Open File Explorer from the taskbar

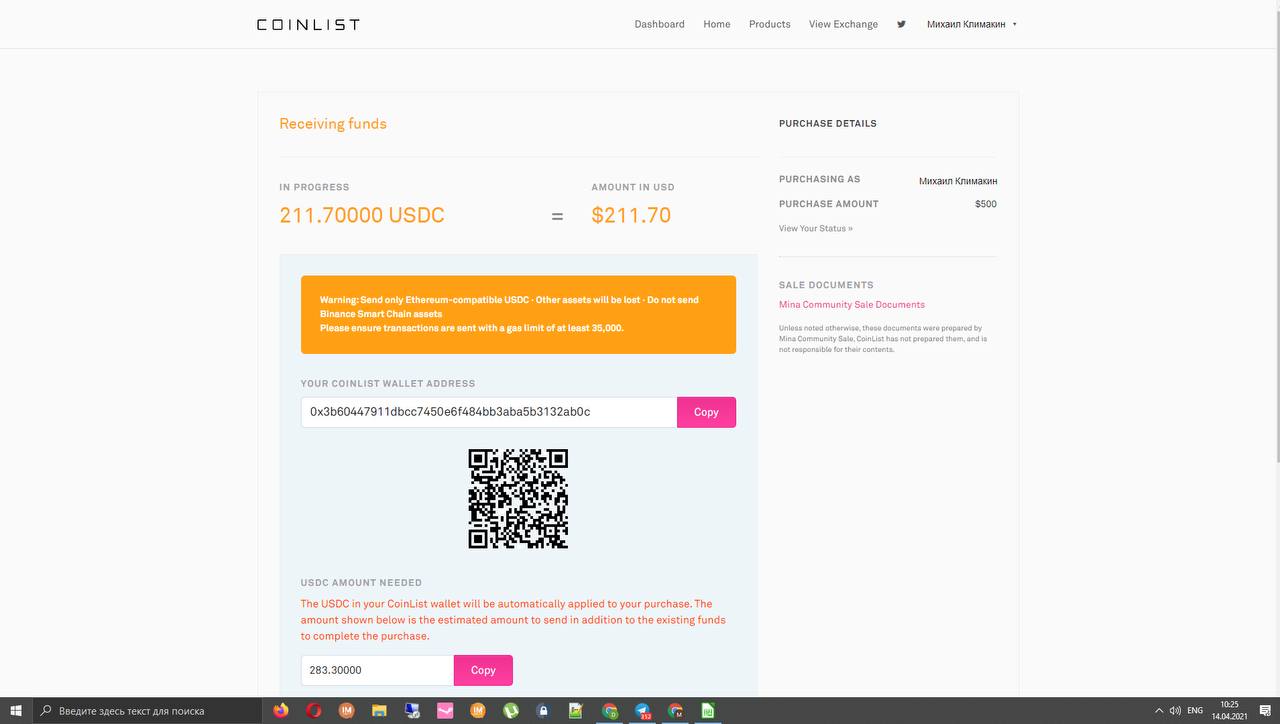(379, 711)
